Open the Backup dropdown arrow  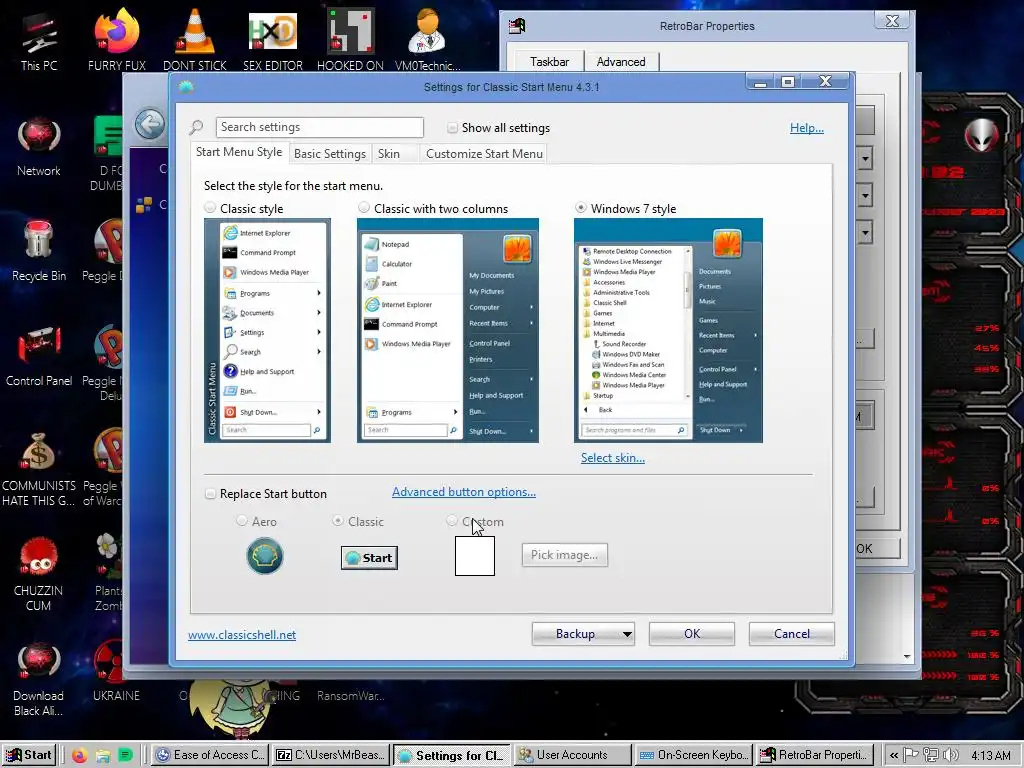pyautogui.click(x=627, y=633)
